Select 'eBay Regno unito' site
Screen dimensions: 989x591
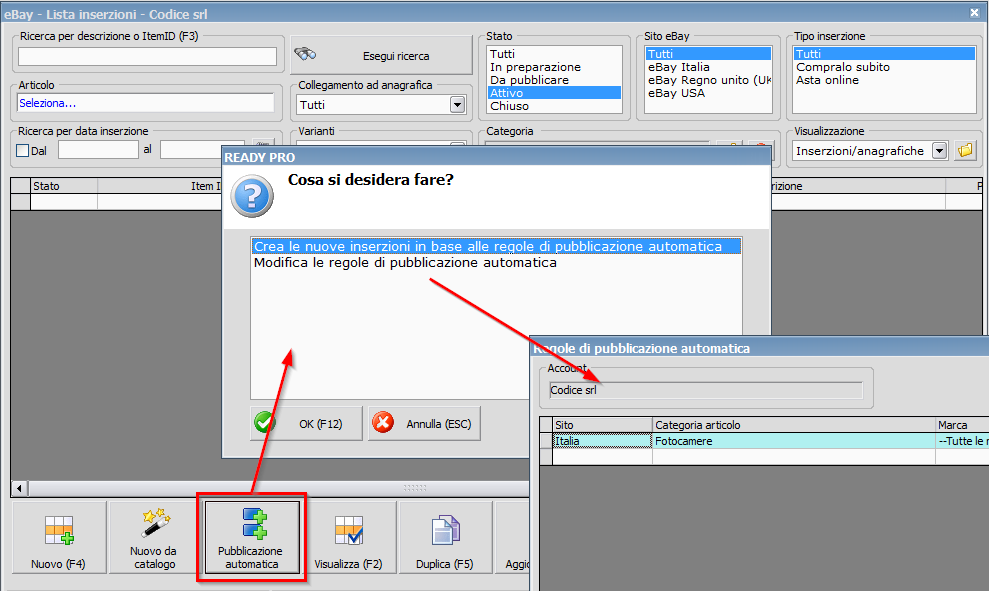708,80
